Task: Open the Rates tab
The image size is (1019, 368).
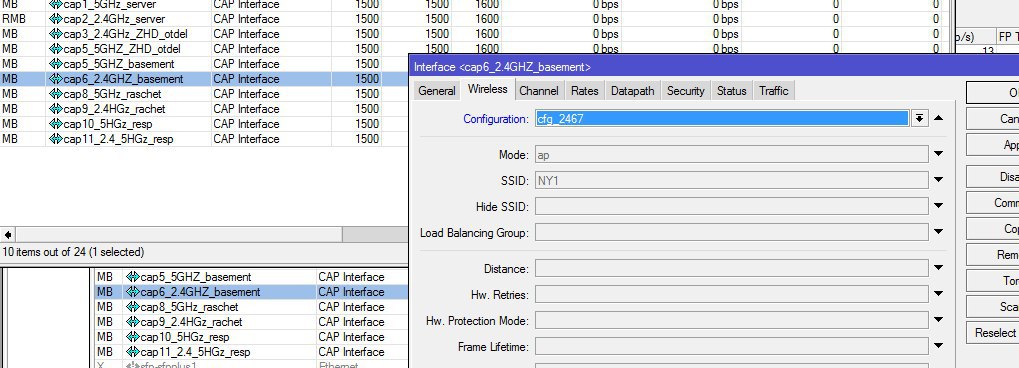Action: point(584,91)
